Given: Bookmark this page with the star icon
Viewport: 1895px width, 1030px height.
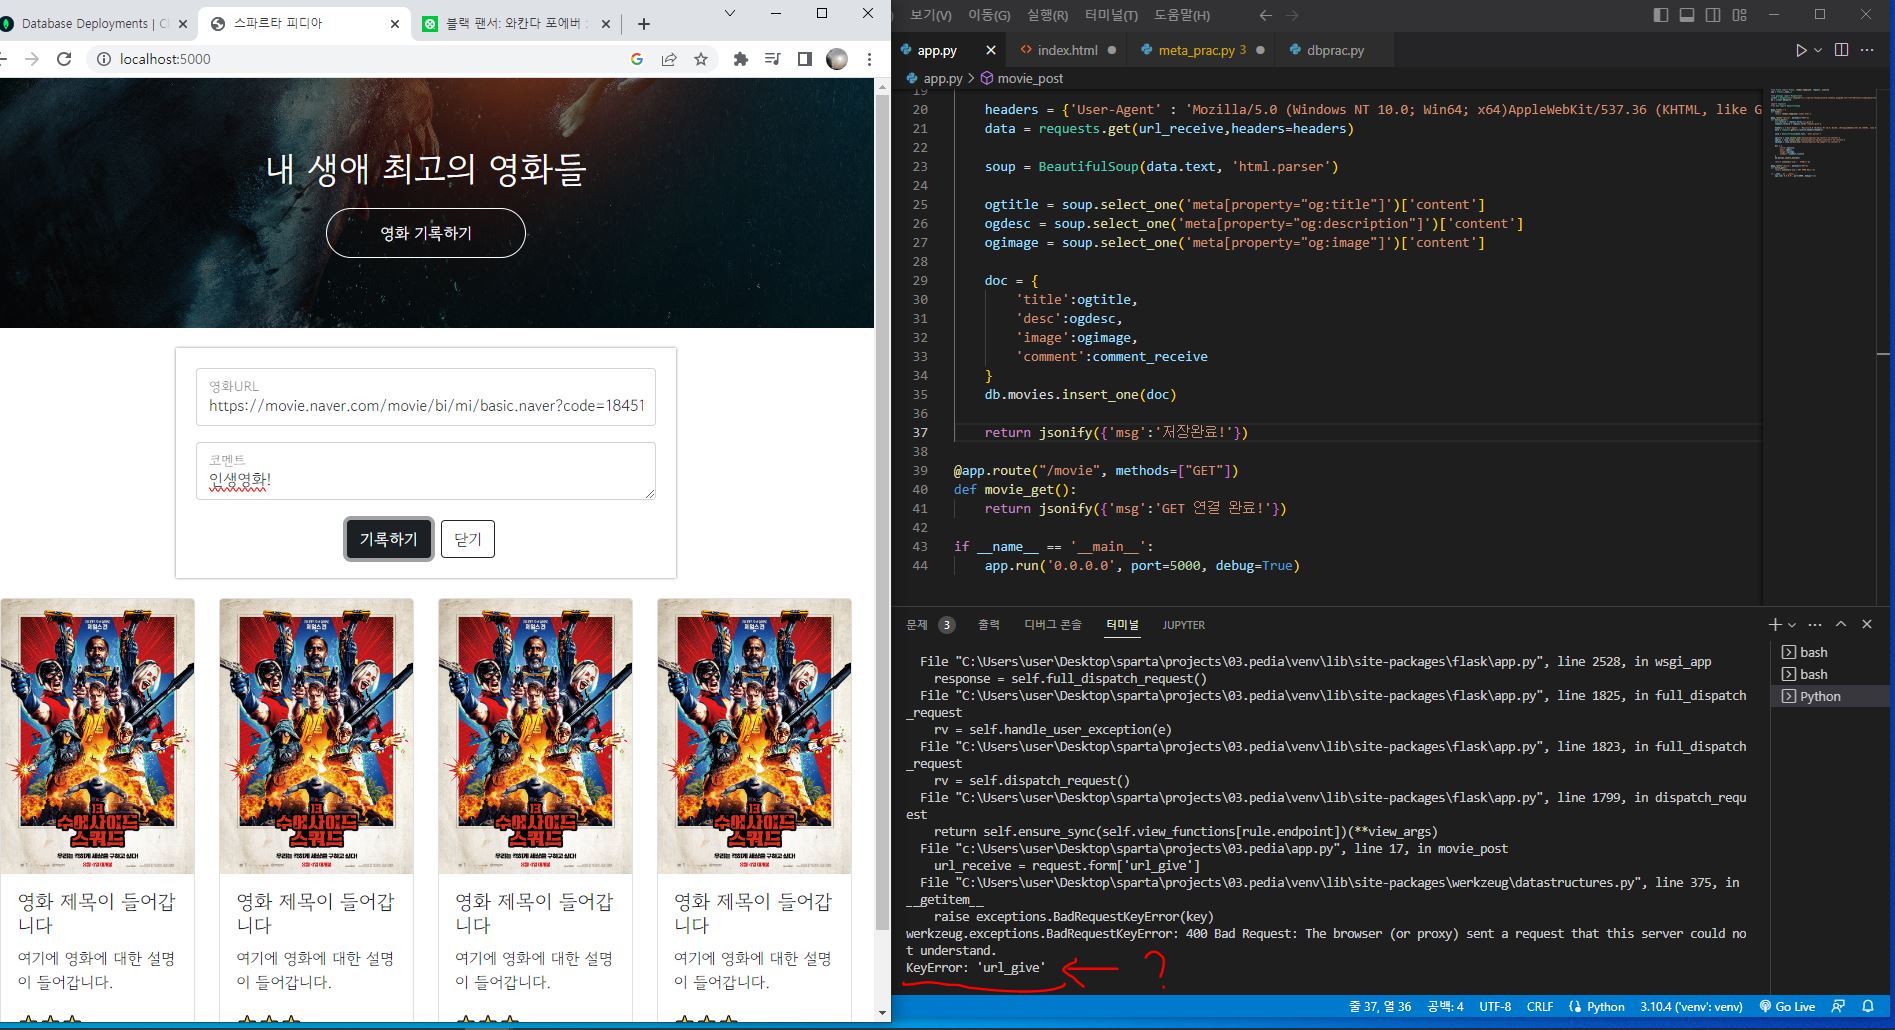Looking at the screenshot, I should coord(701,59).
